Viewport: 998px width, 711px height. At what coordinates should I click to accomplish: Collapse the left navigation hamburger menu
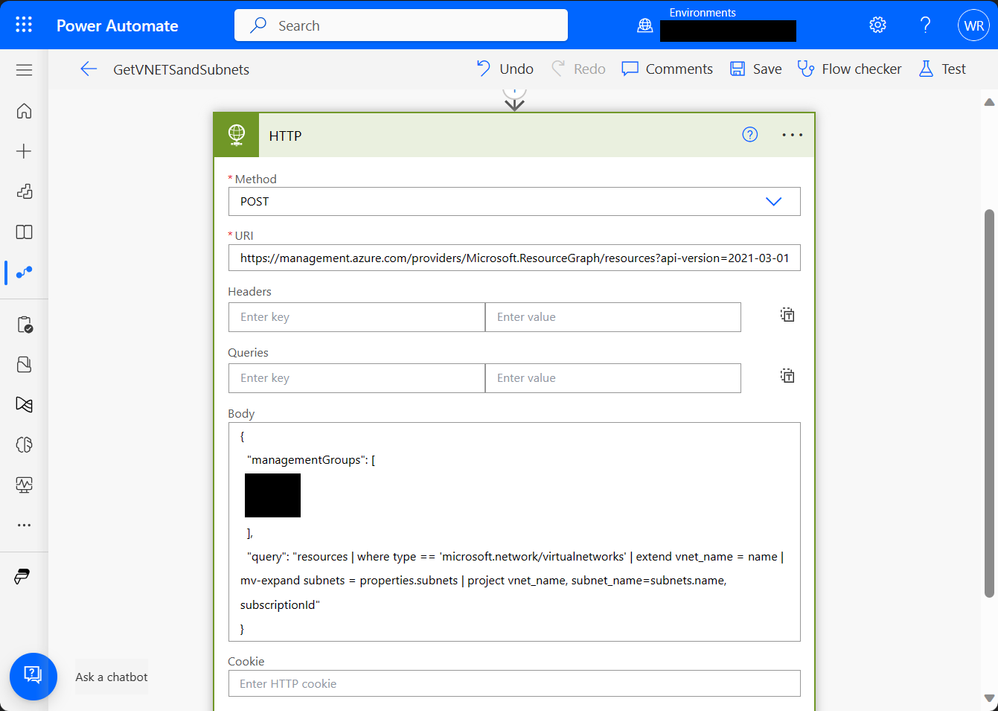click(x=24, y=70)
